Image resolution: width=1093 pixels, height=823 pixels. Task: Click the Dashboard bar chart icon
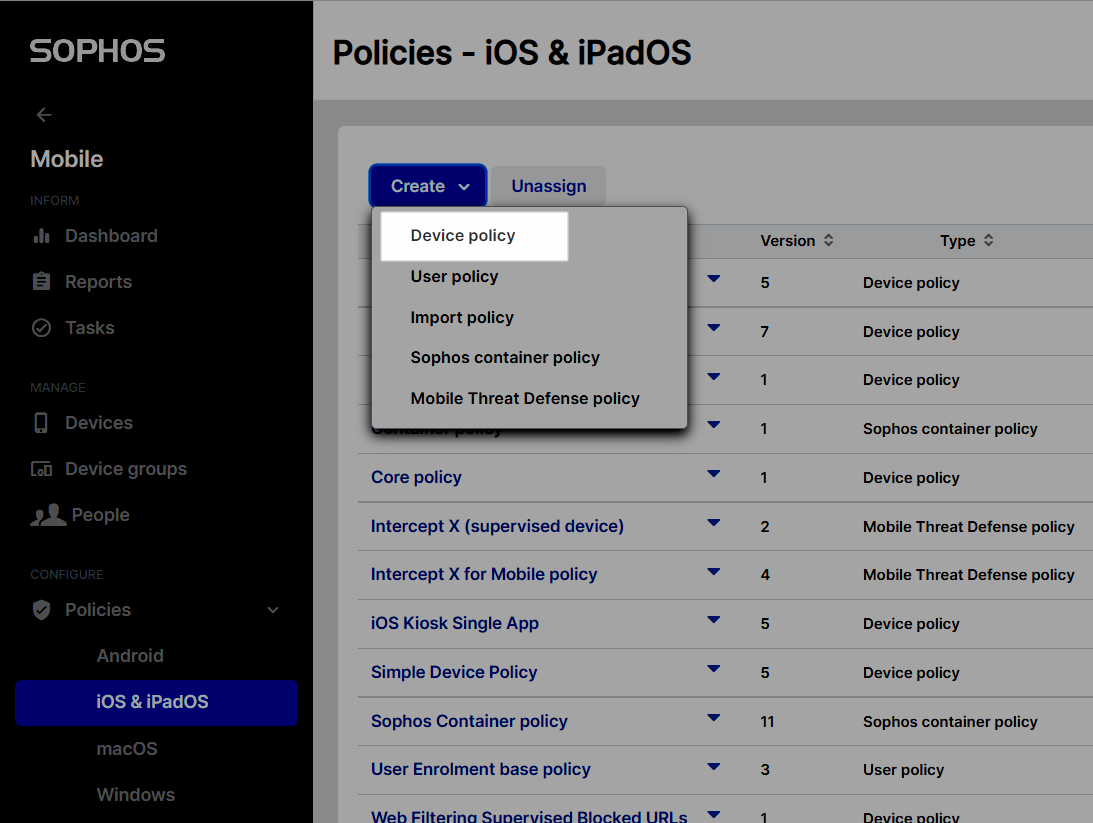[41, 236]
